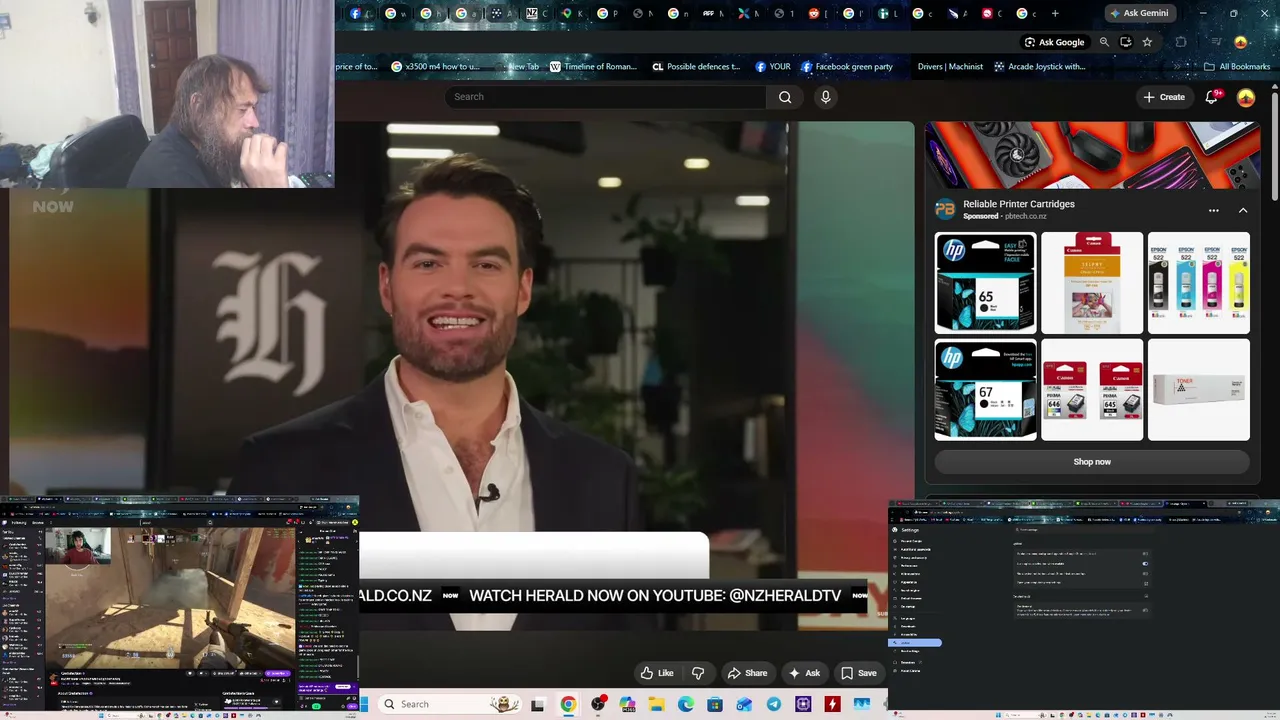The image size is (1280, 720).
Task: Open the red lightning-bolt app in taskbar
Action: 832,704
